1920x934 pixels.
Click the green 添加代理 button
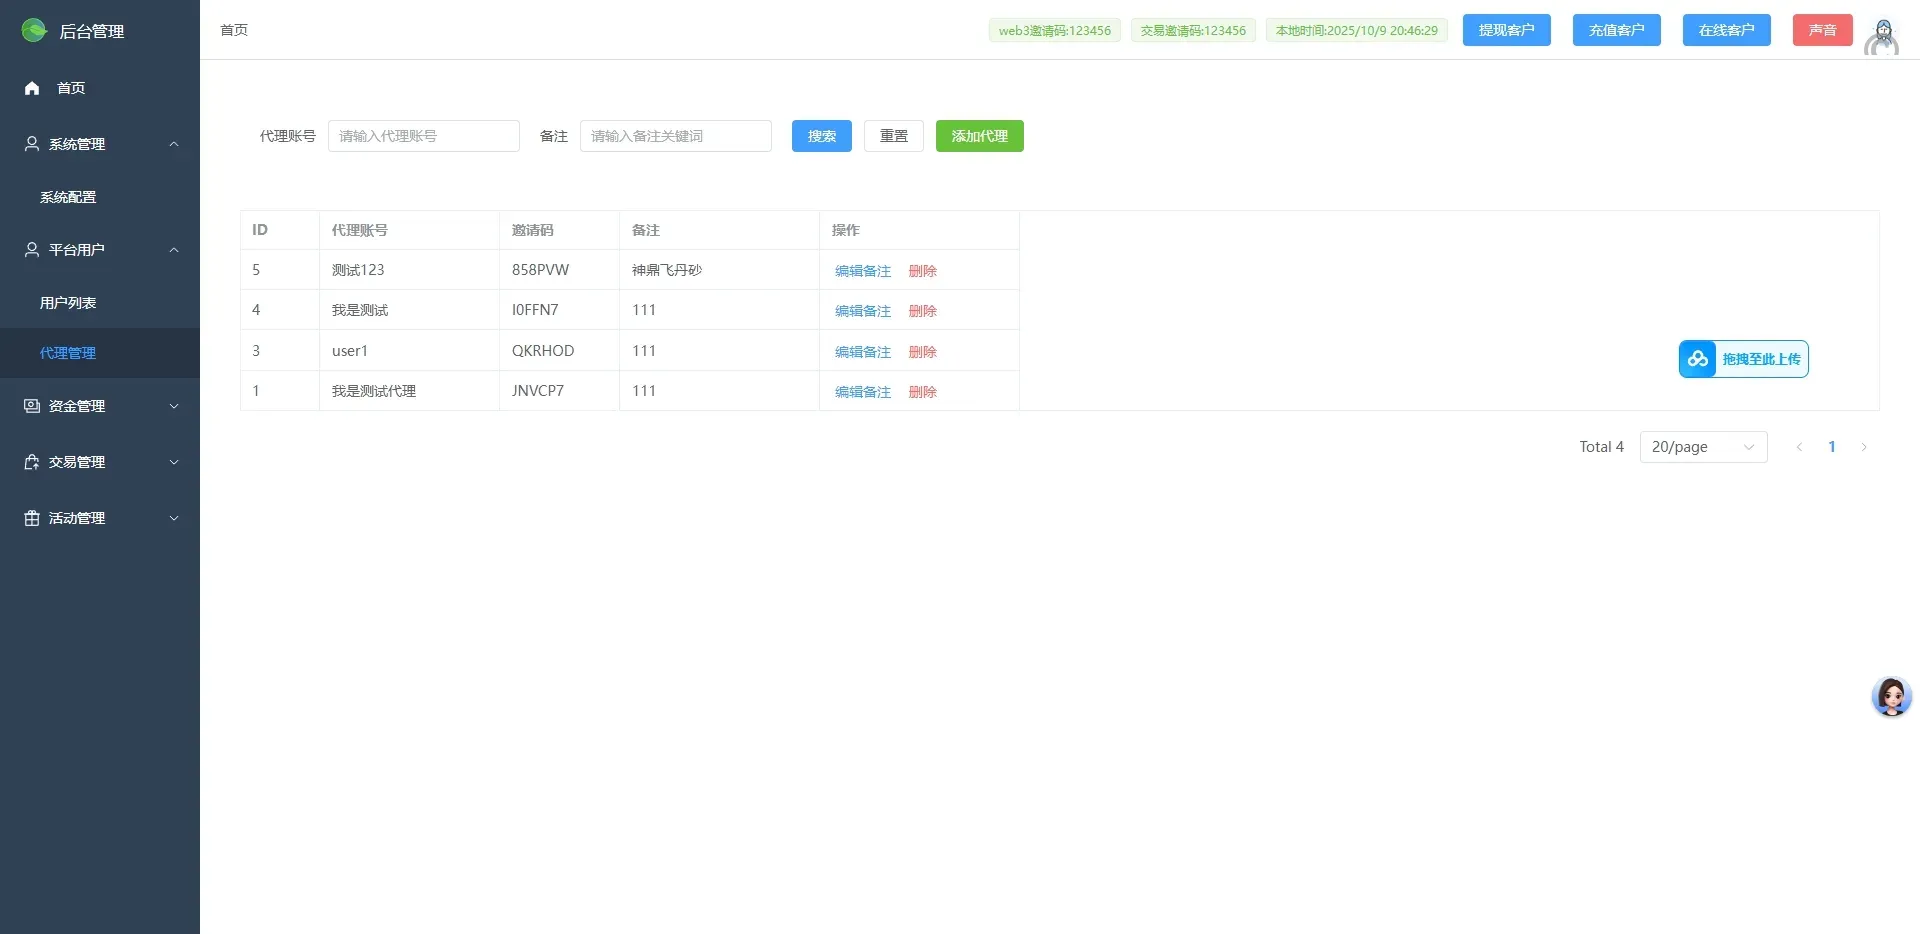point(979,136)
